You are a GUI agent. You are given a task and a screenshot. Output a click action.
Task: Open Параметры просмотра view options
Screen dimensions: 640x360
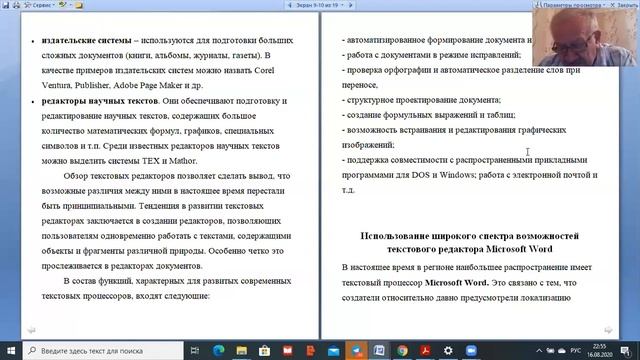click(x=570, y=5)
